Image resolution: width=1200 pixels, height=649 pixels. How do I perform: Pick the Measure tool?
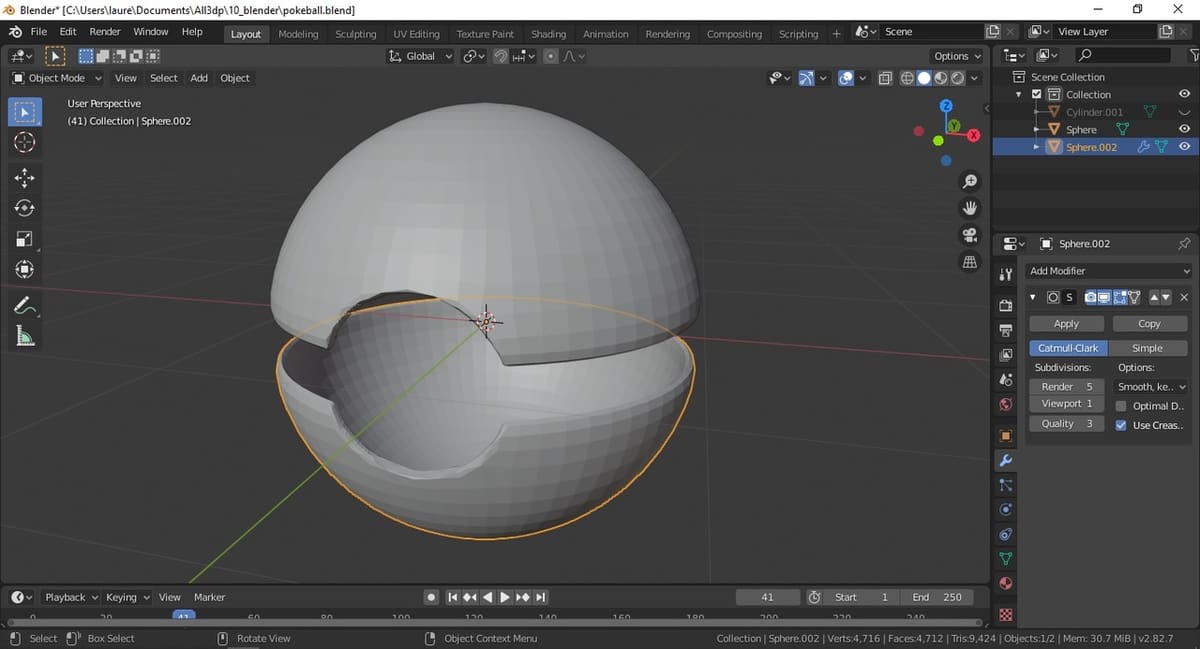click(25, 337)
